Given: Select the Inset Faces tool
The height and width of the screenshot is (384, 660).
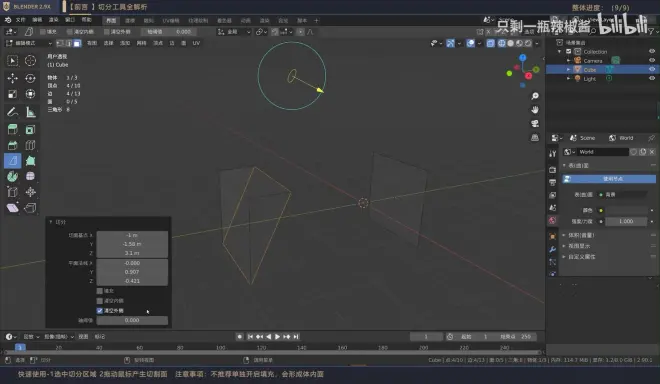Looking at the screenshot, I should (30, 130).
